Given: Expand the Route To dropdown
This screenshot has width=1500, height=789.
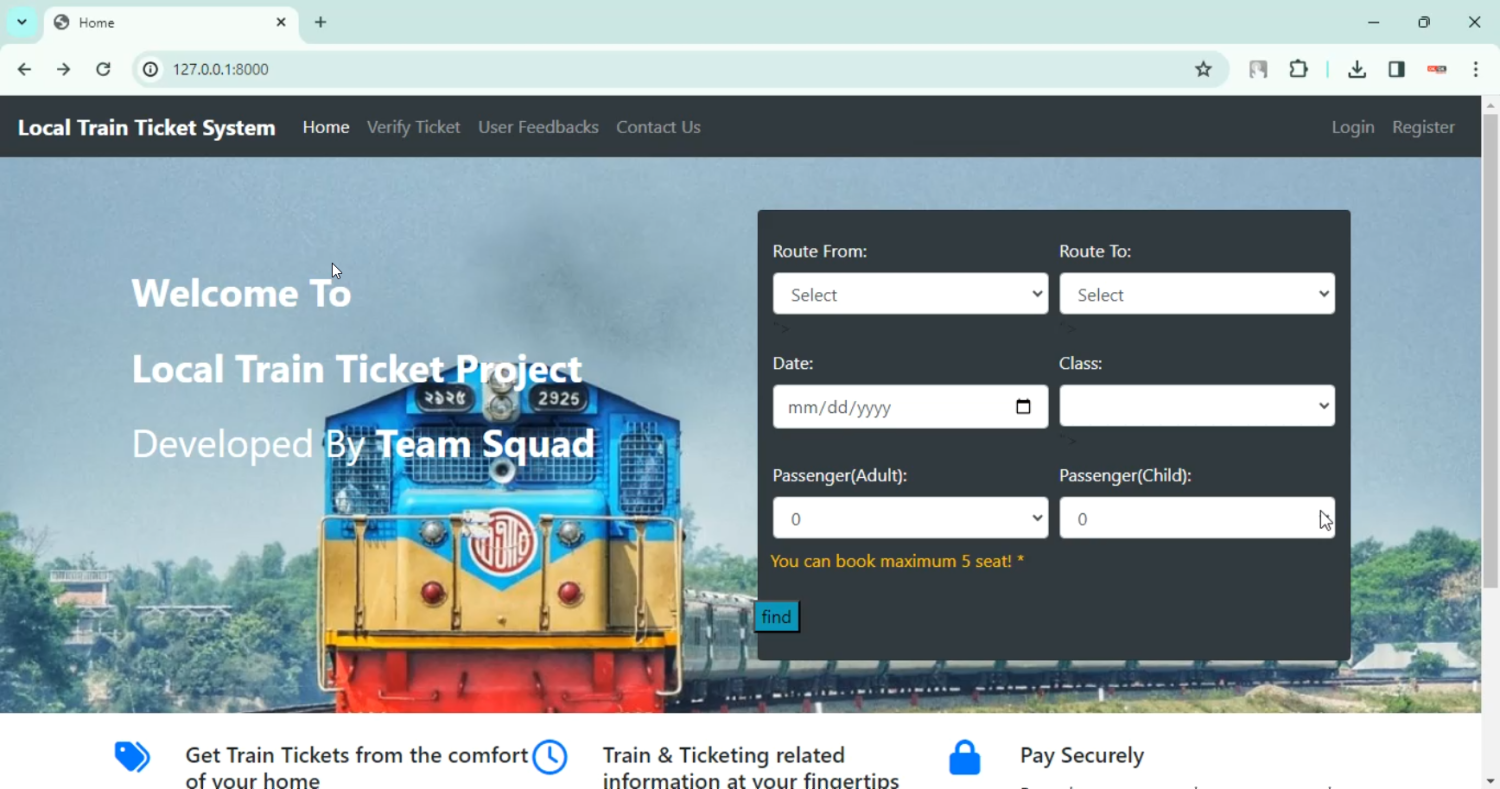Looking at the screenshot, I should (x=1197, y=294).
